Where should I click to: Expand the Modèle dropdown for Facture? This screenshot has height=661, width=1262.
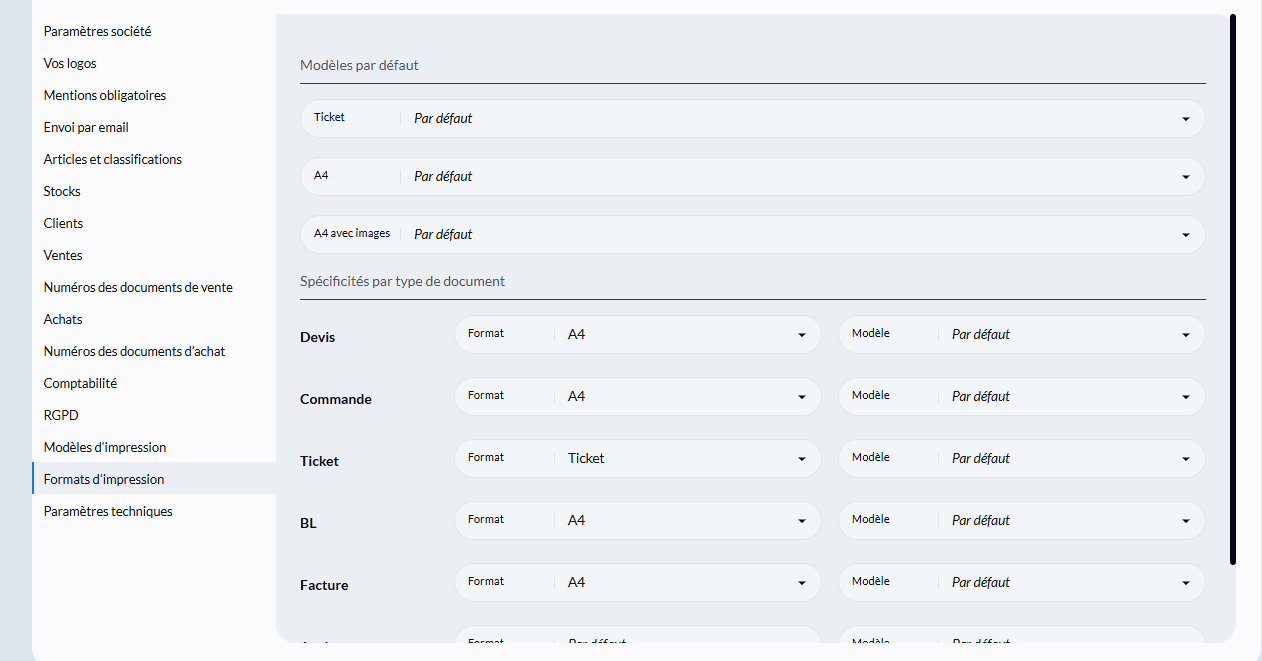(1022, 582)
